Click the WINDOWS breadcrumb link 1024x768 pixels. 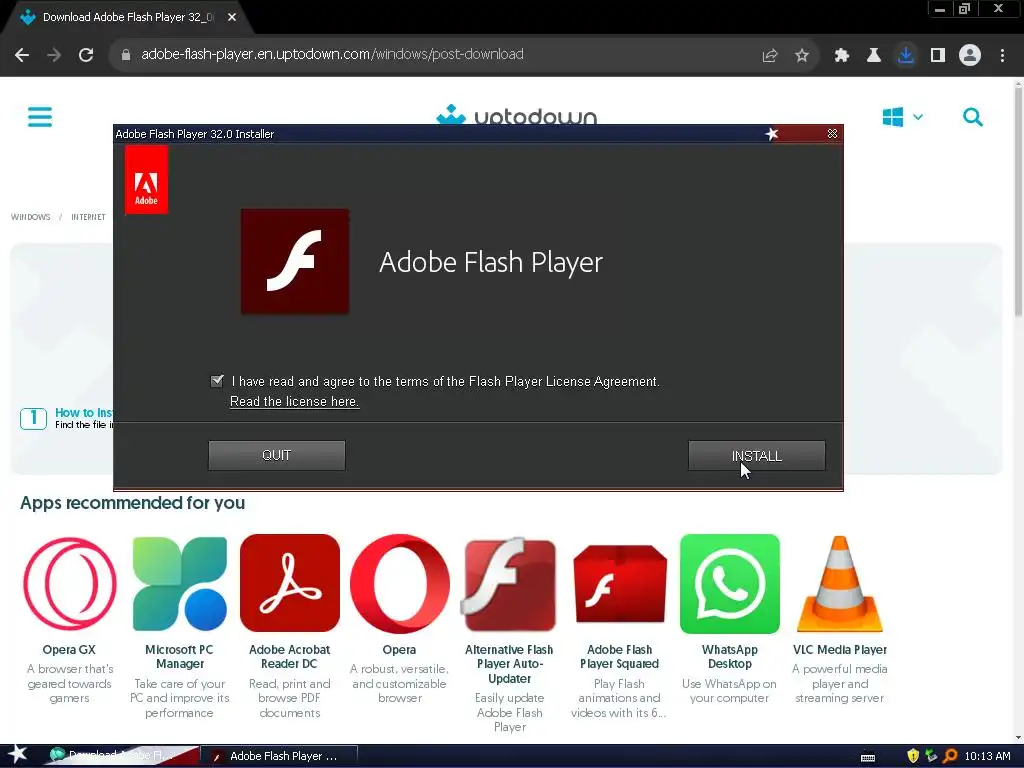(x=31, y=217)
